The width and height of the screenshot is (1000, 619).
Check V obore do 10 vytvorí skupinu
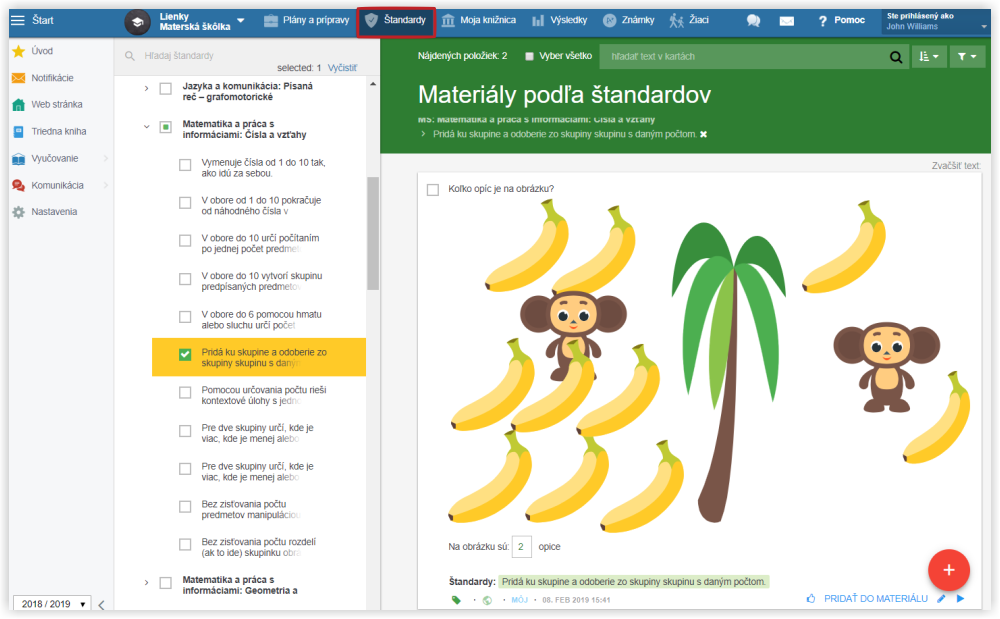(x=185, y=279)
